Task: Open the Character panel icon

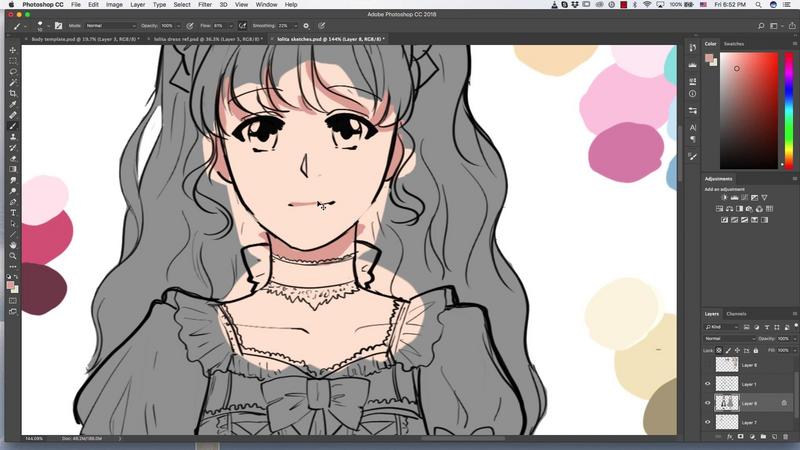Action: [692, 128]
